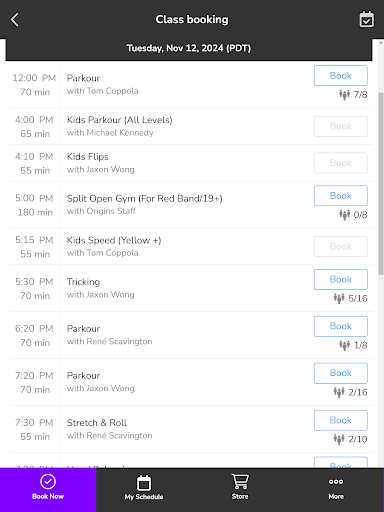Click the vertical scrollbar thumb
The height and width of the screenshot is (512, 384).
[381, 183]
